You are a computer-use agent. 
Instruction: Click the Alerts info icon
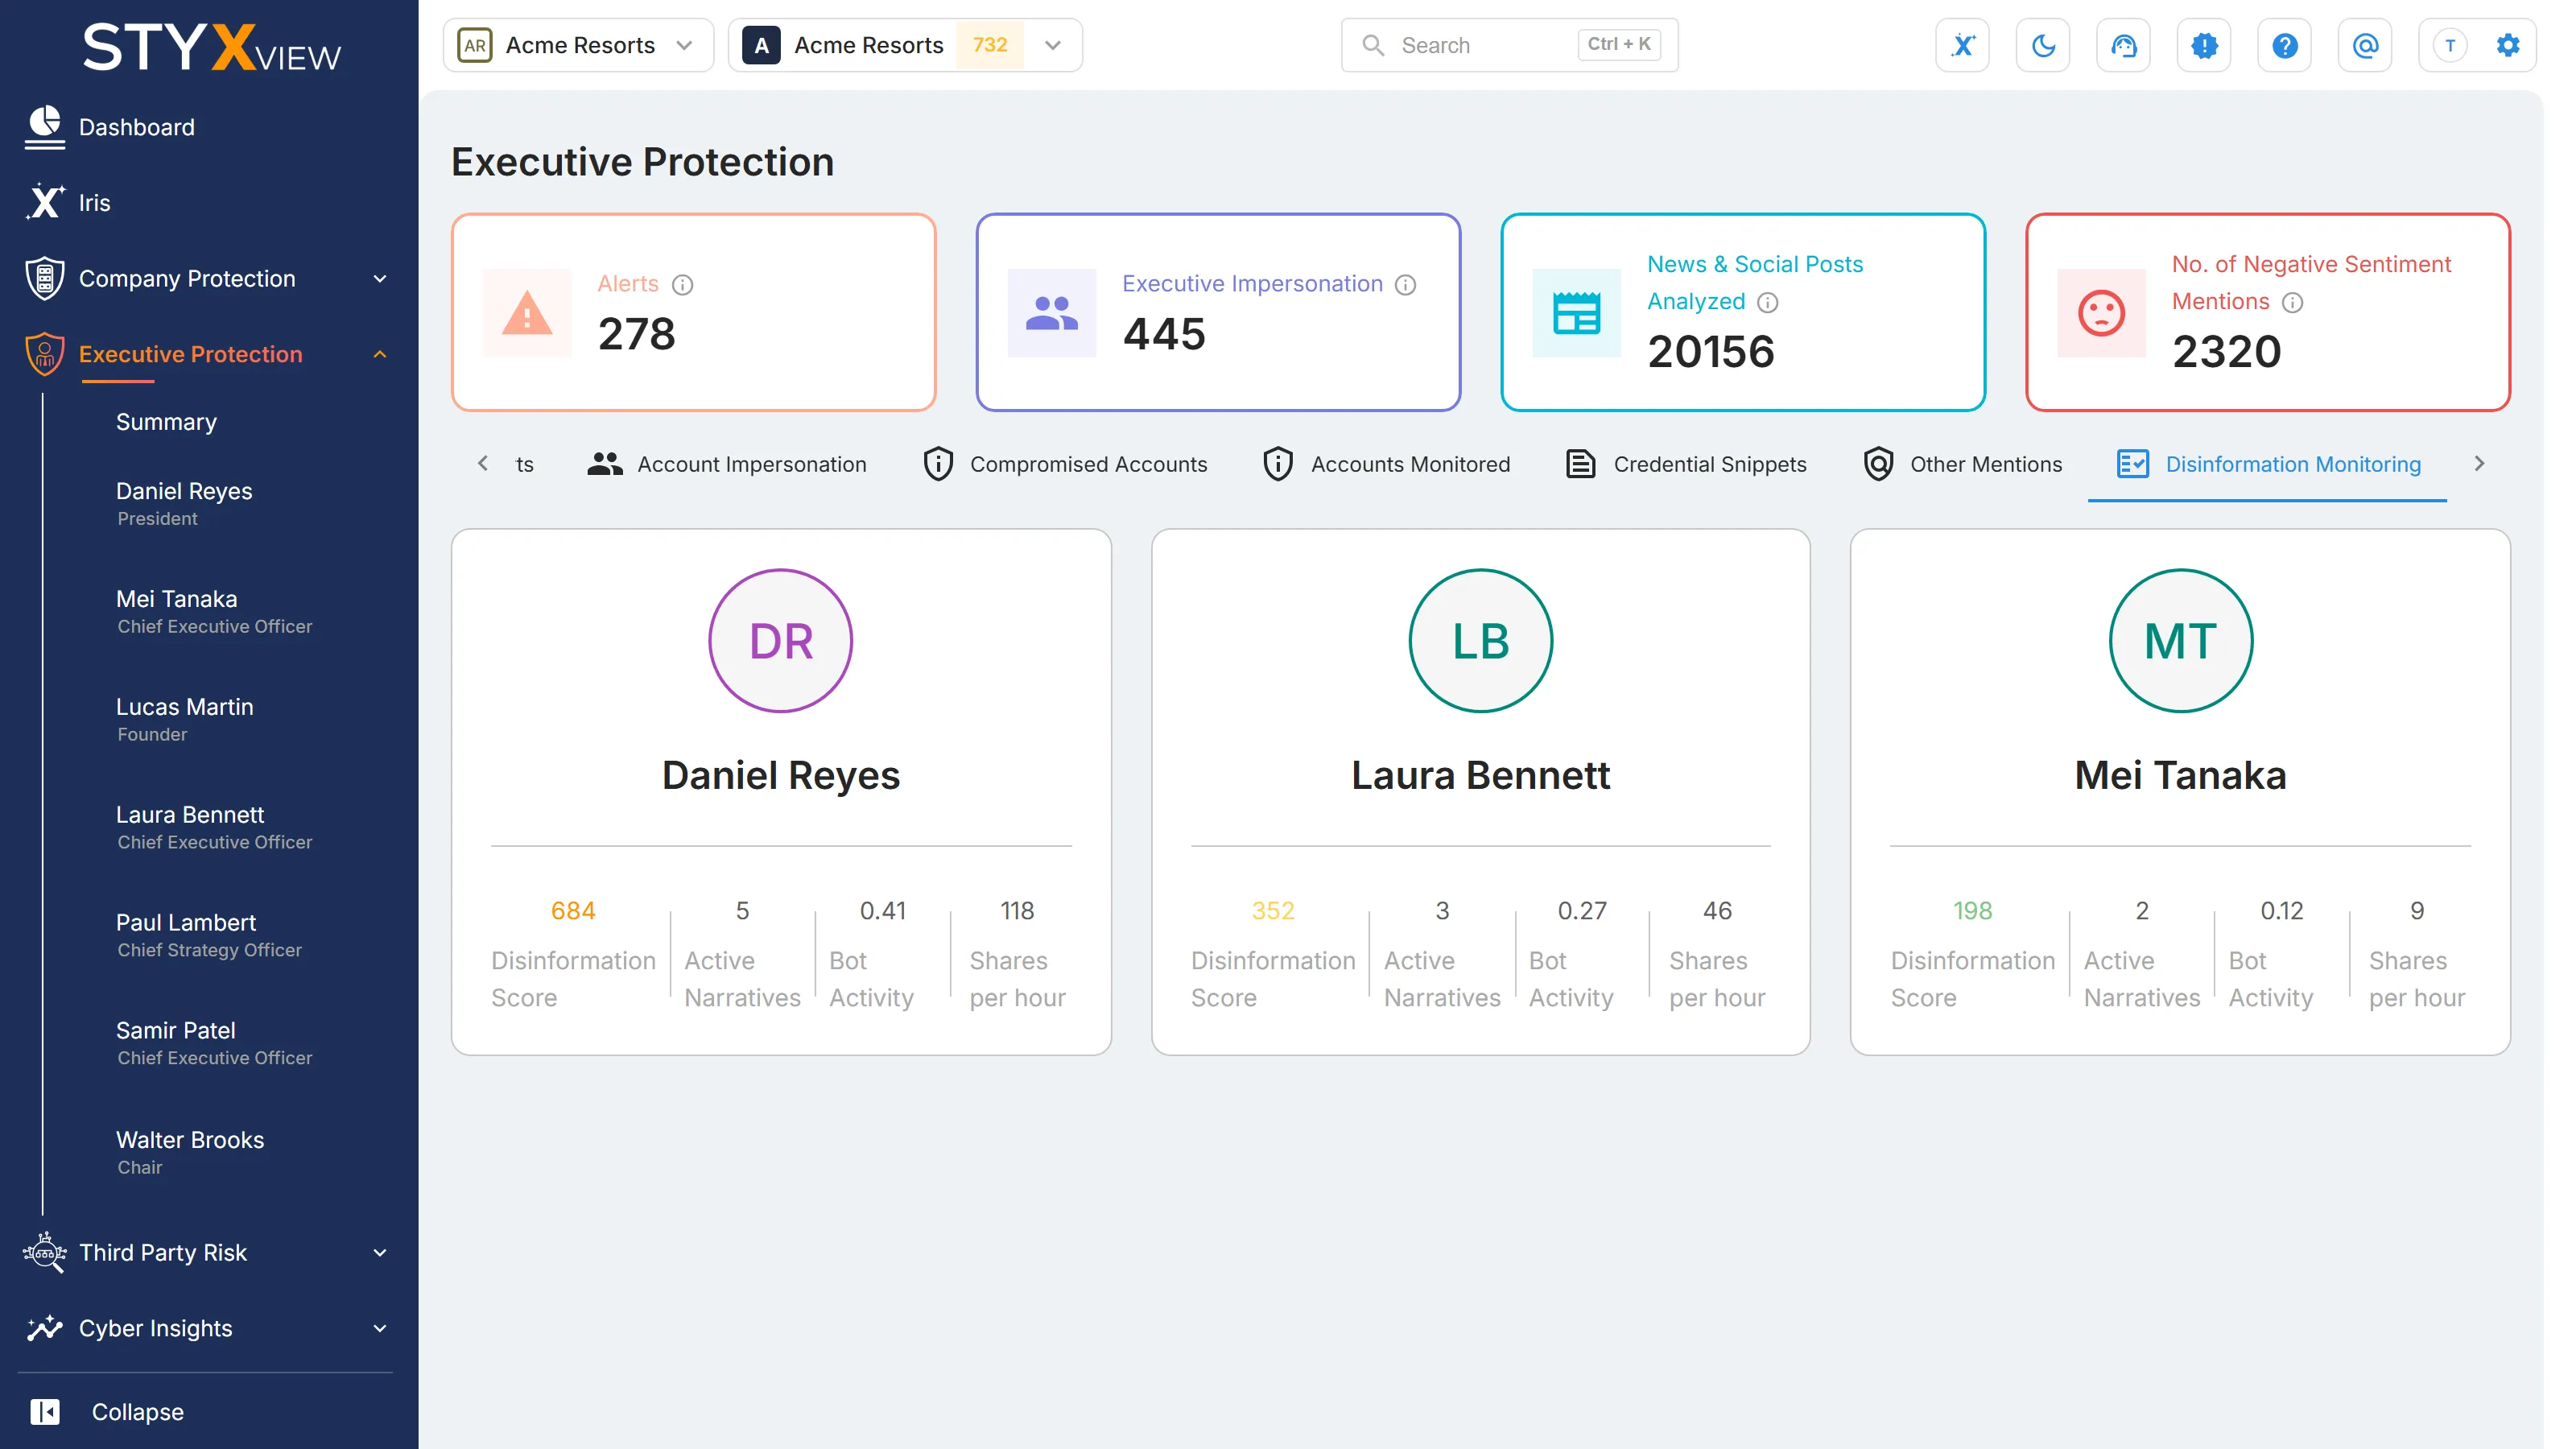(x=683, y=285)
